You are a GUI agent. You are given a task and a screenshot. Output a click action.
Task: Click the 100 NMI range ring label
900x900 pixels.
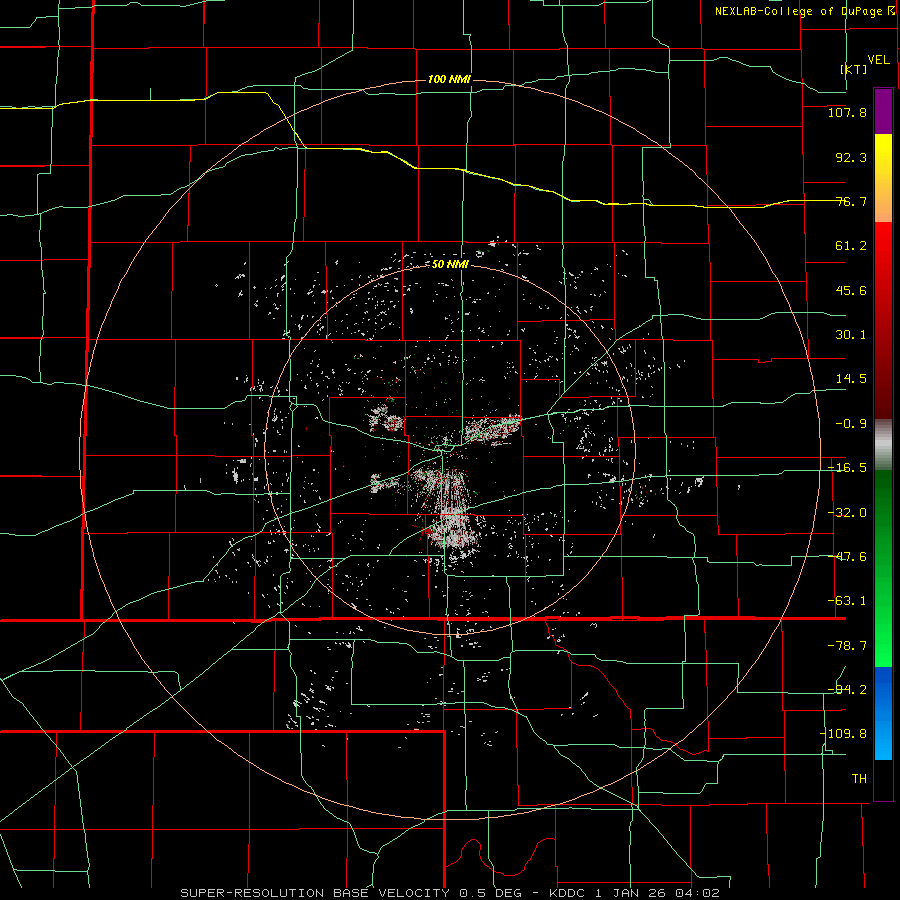[449, 79]
